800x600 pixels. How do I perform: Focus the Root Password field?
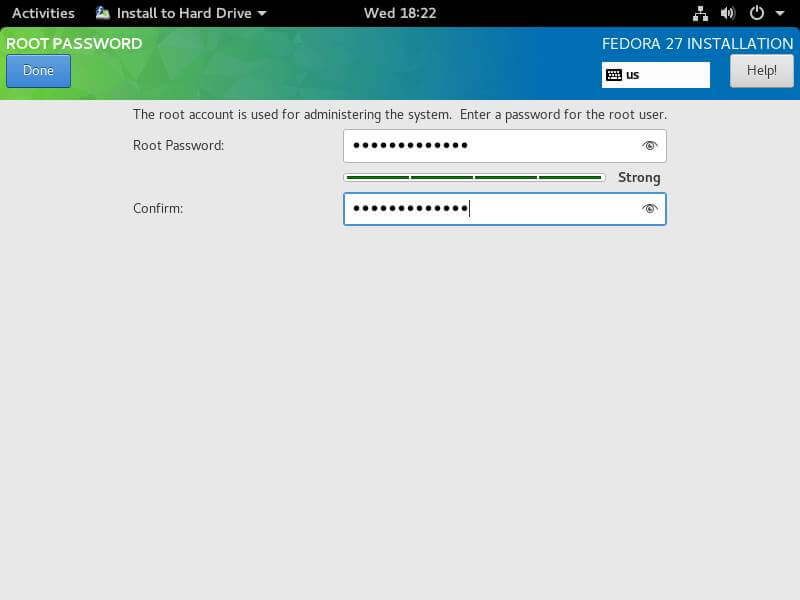(505, 146)
